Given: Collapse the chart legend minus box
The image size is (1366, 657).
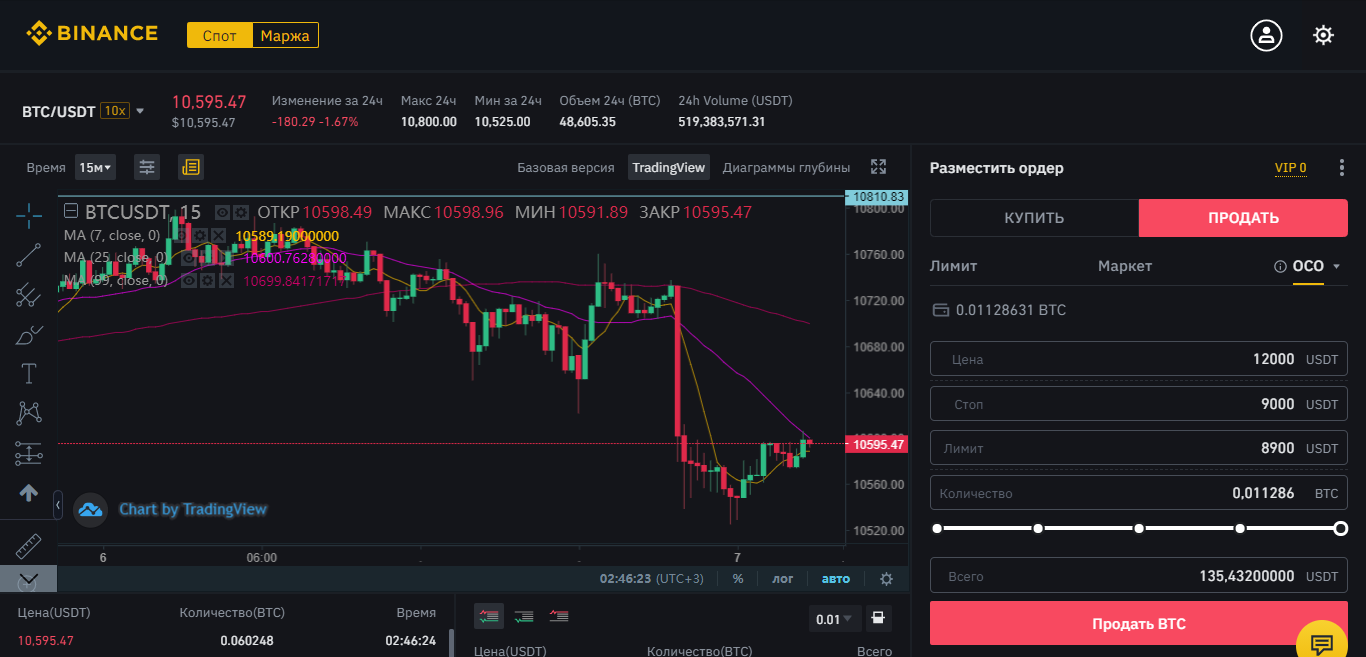Looking at the screenshot, I should 71,212.
